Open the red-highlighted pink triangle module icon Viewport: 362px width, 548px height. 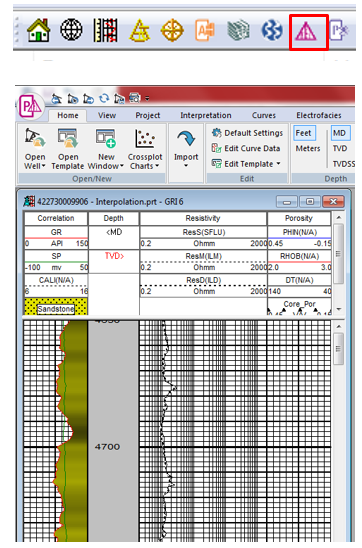click(x=306, y=31)
